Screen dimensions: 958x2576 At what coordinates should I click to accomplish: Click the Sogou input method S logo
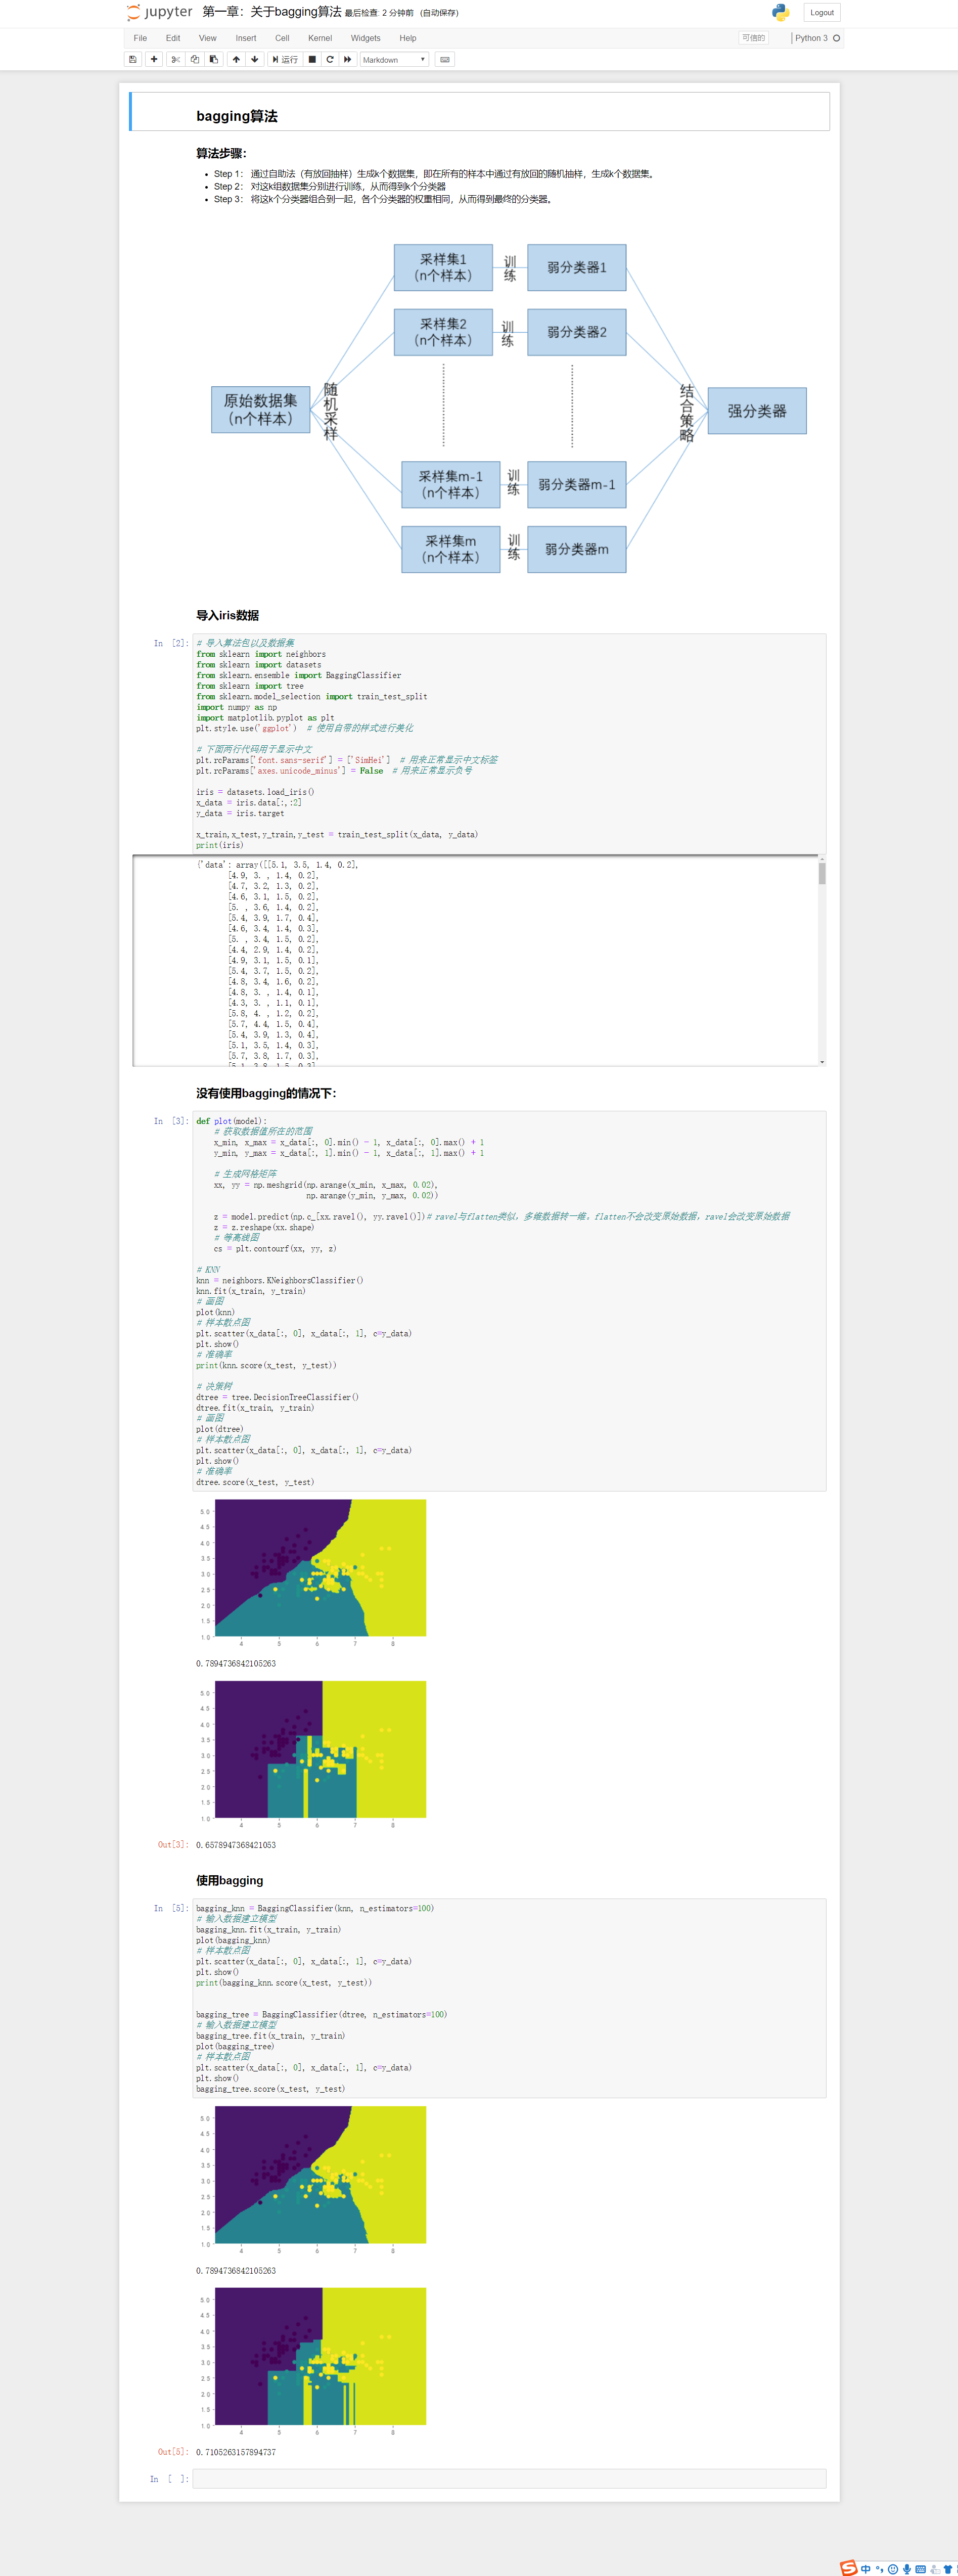click(849, 2568)
